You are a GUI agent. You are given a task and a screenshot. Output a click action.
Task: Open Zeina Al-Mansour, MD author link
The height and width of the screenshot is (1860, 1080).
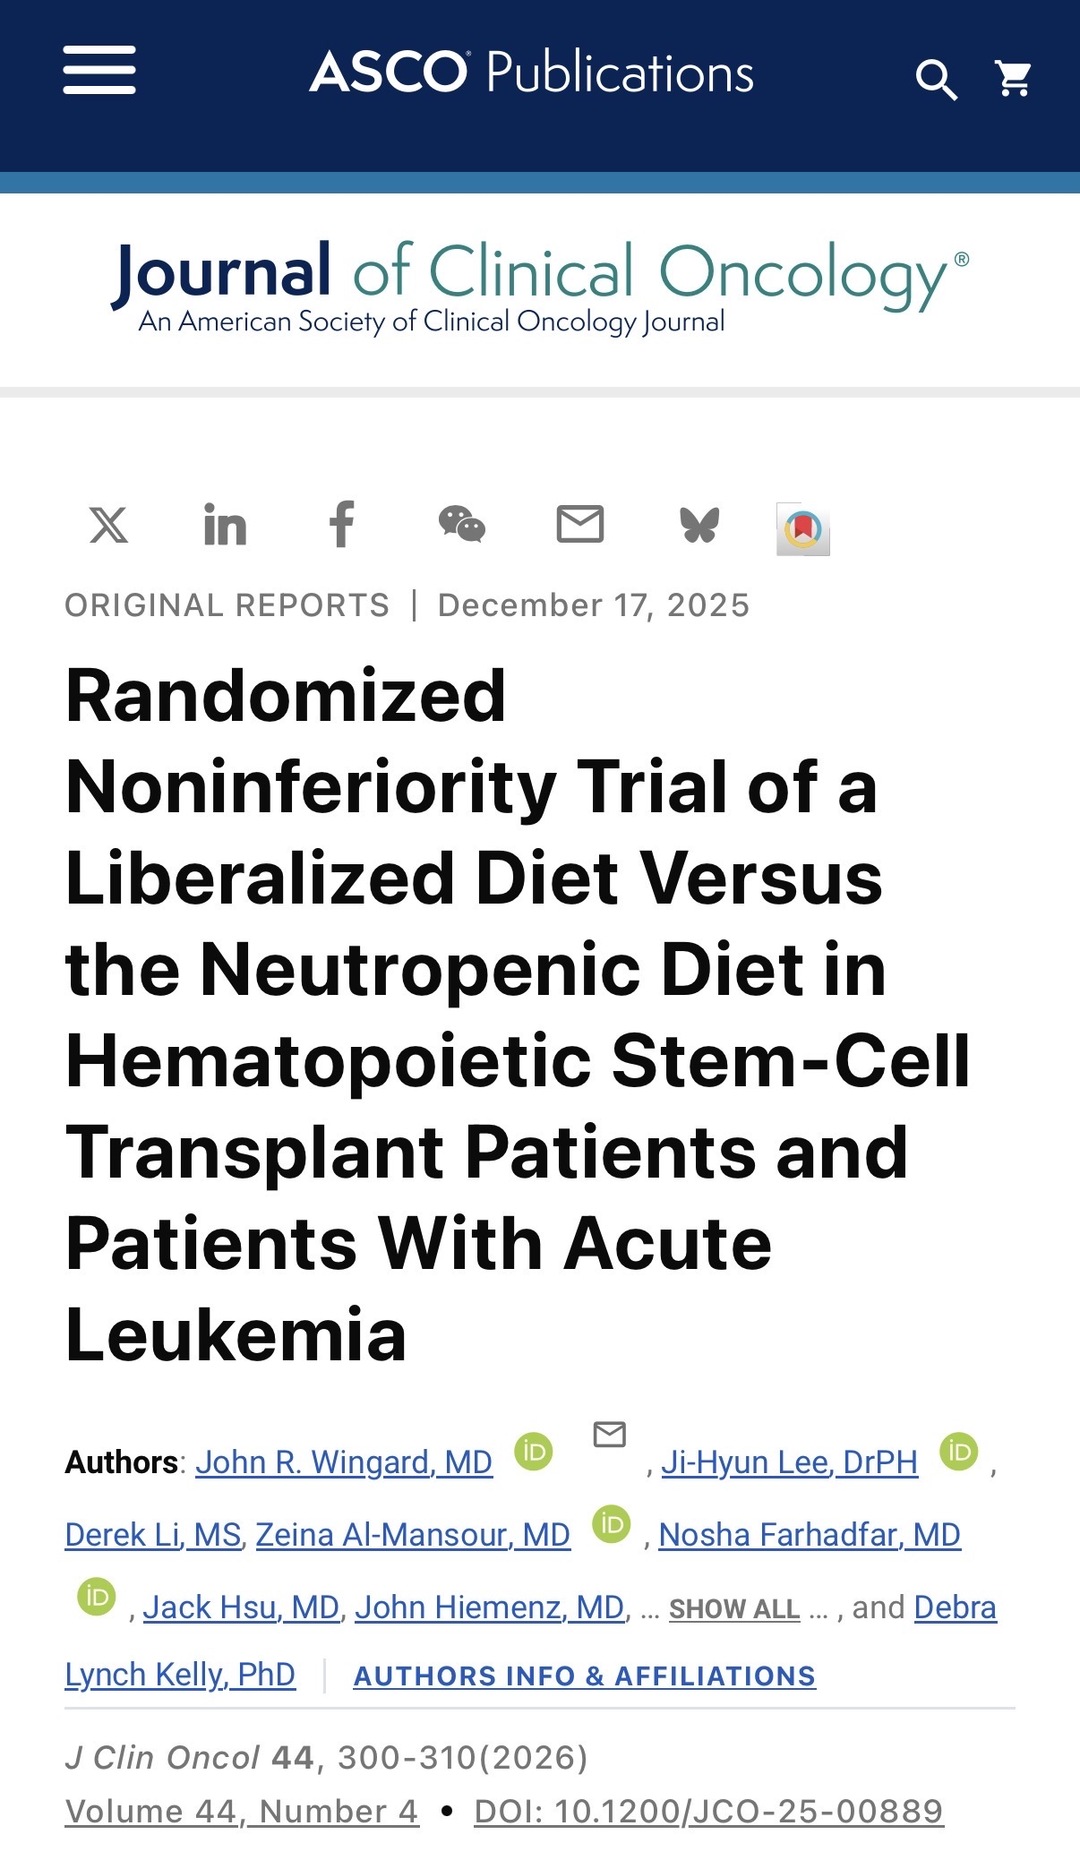coord(412,1535)
